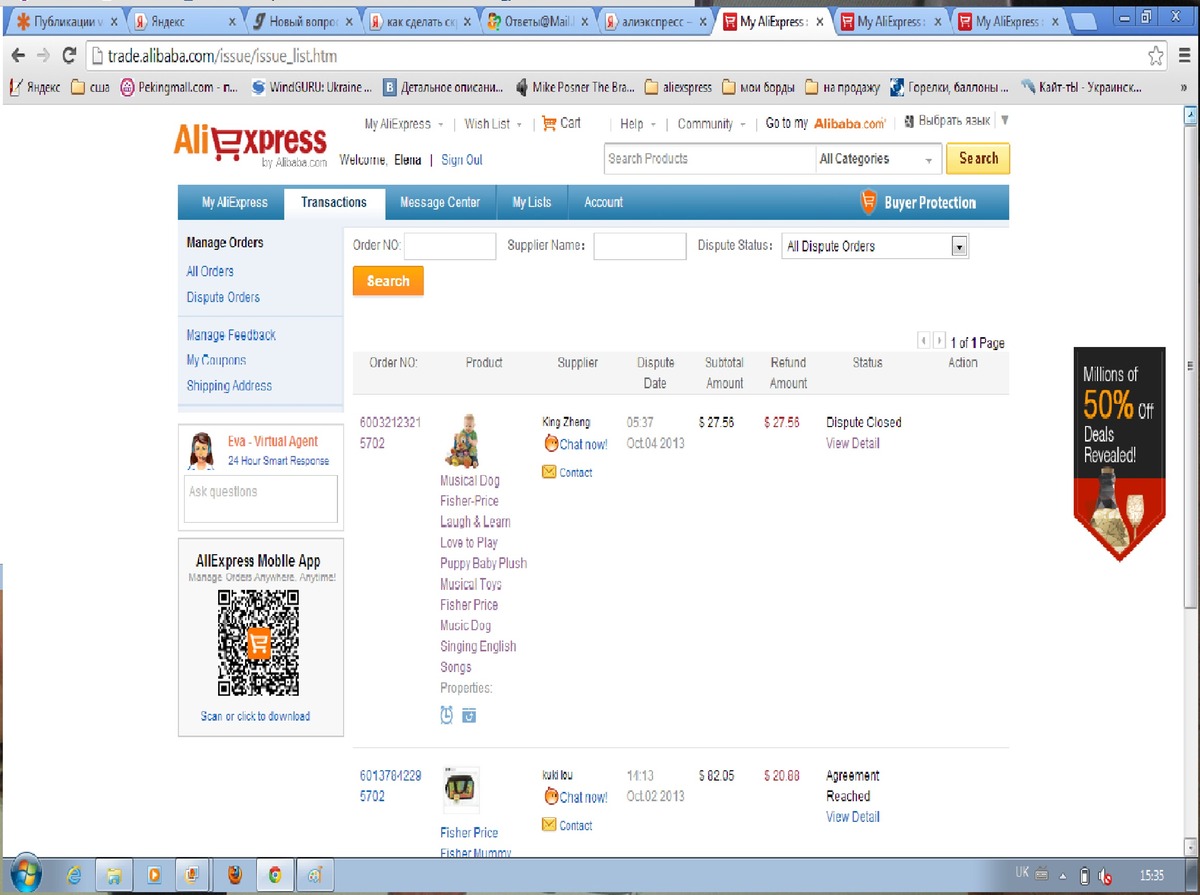Switch to the Ответы@Mail browser tab
Viewport: 1200px width, 895px height.
pyautogui.click(x=536, y=21)
